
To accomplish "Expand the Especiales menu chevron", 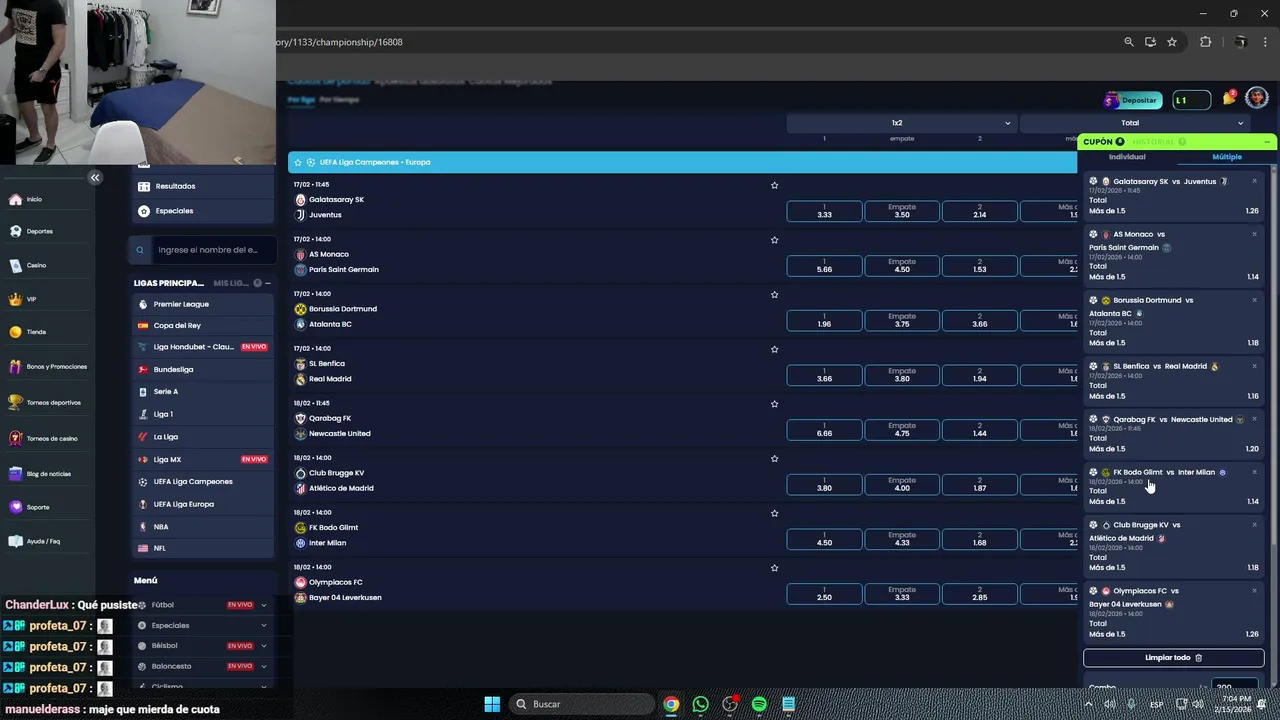I will pos(264,626).
